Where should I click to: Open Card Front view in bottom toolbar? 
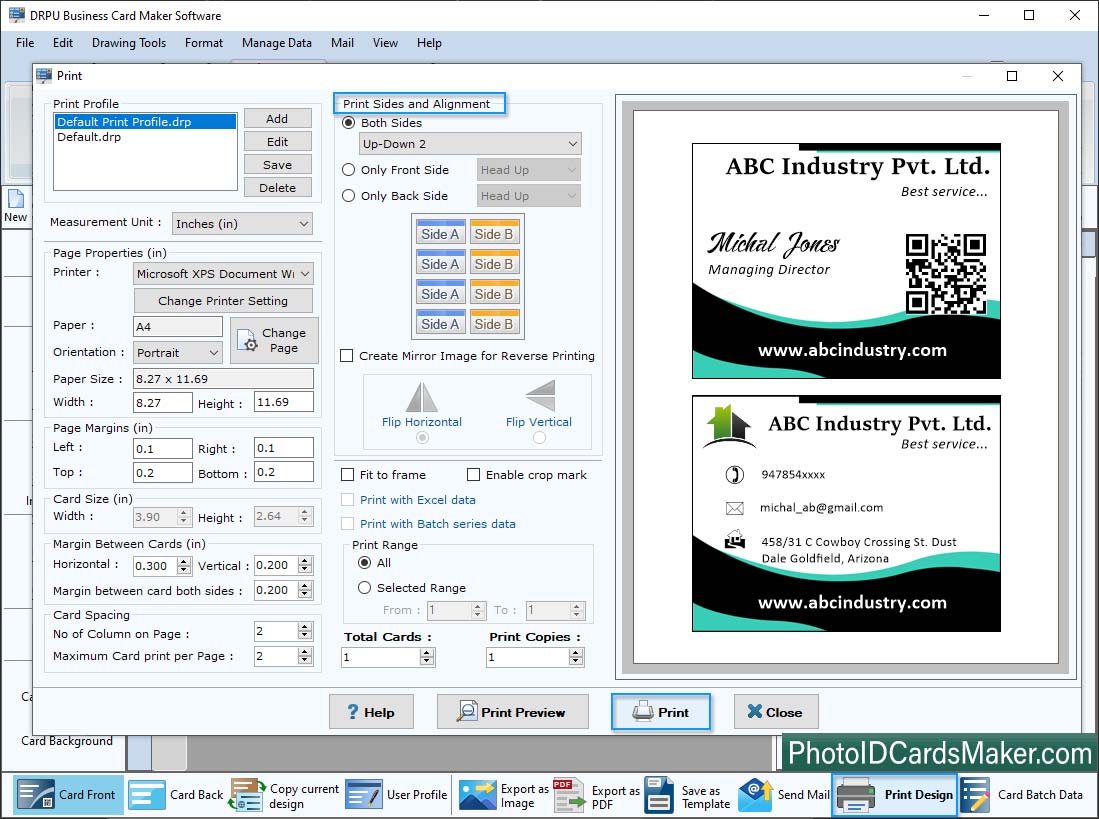pyautogui.click(x=68, y=794)
